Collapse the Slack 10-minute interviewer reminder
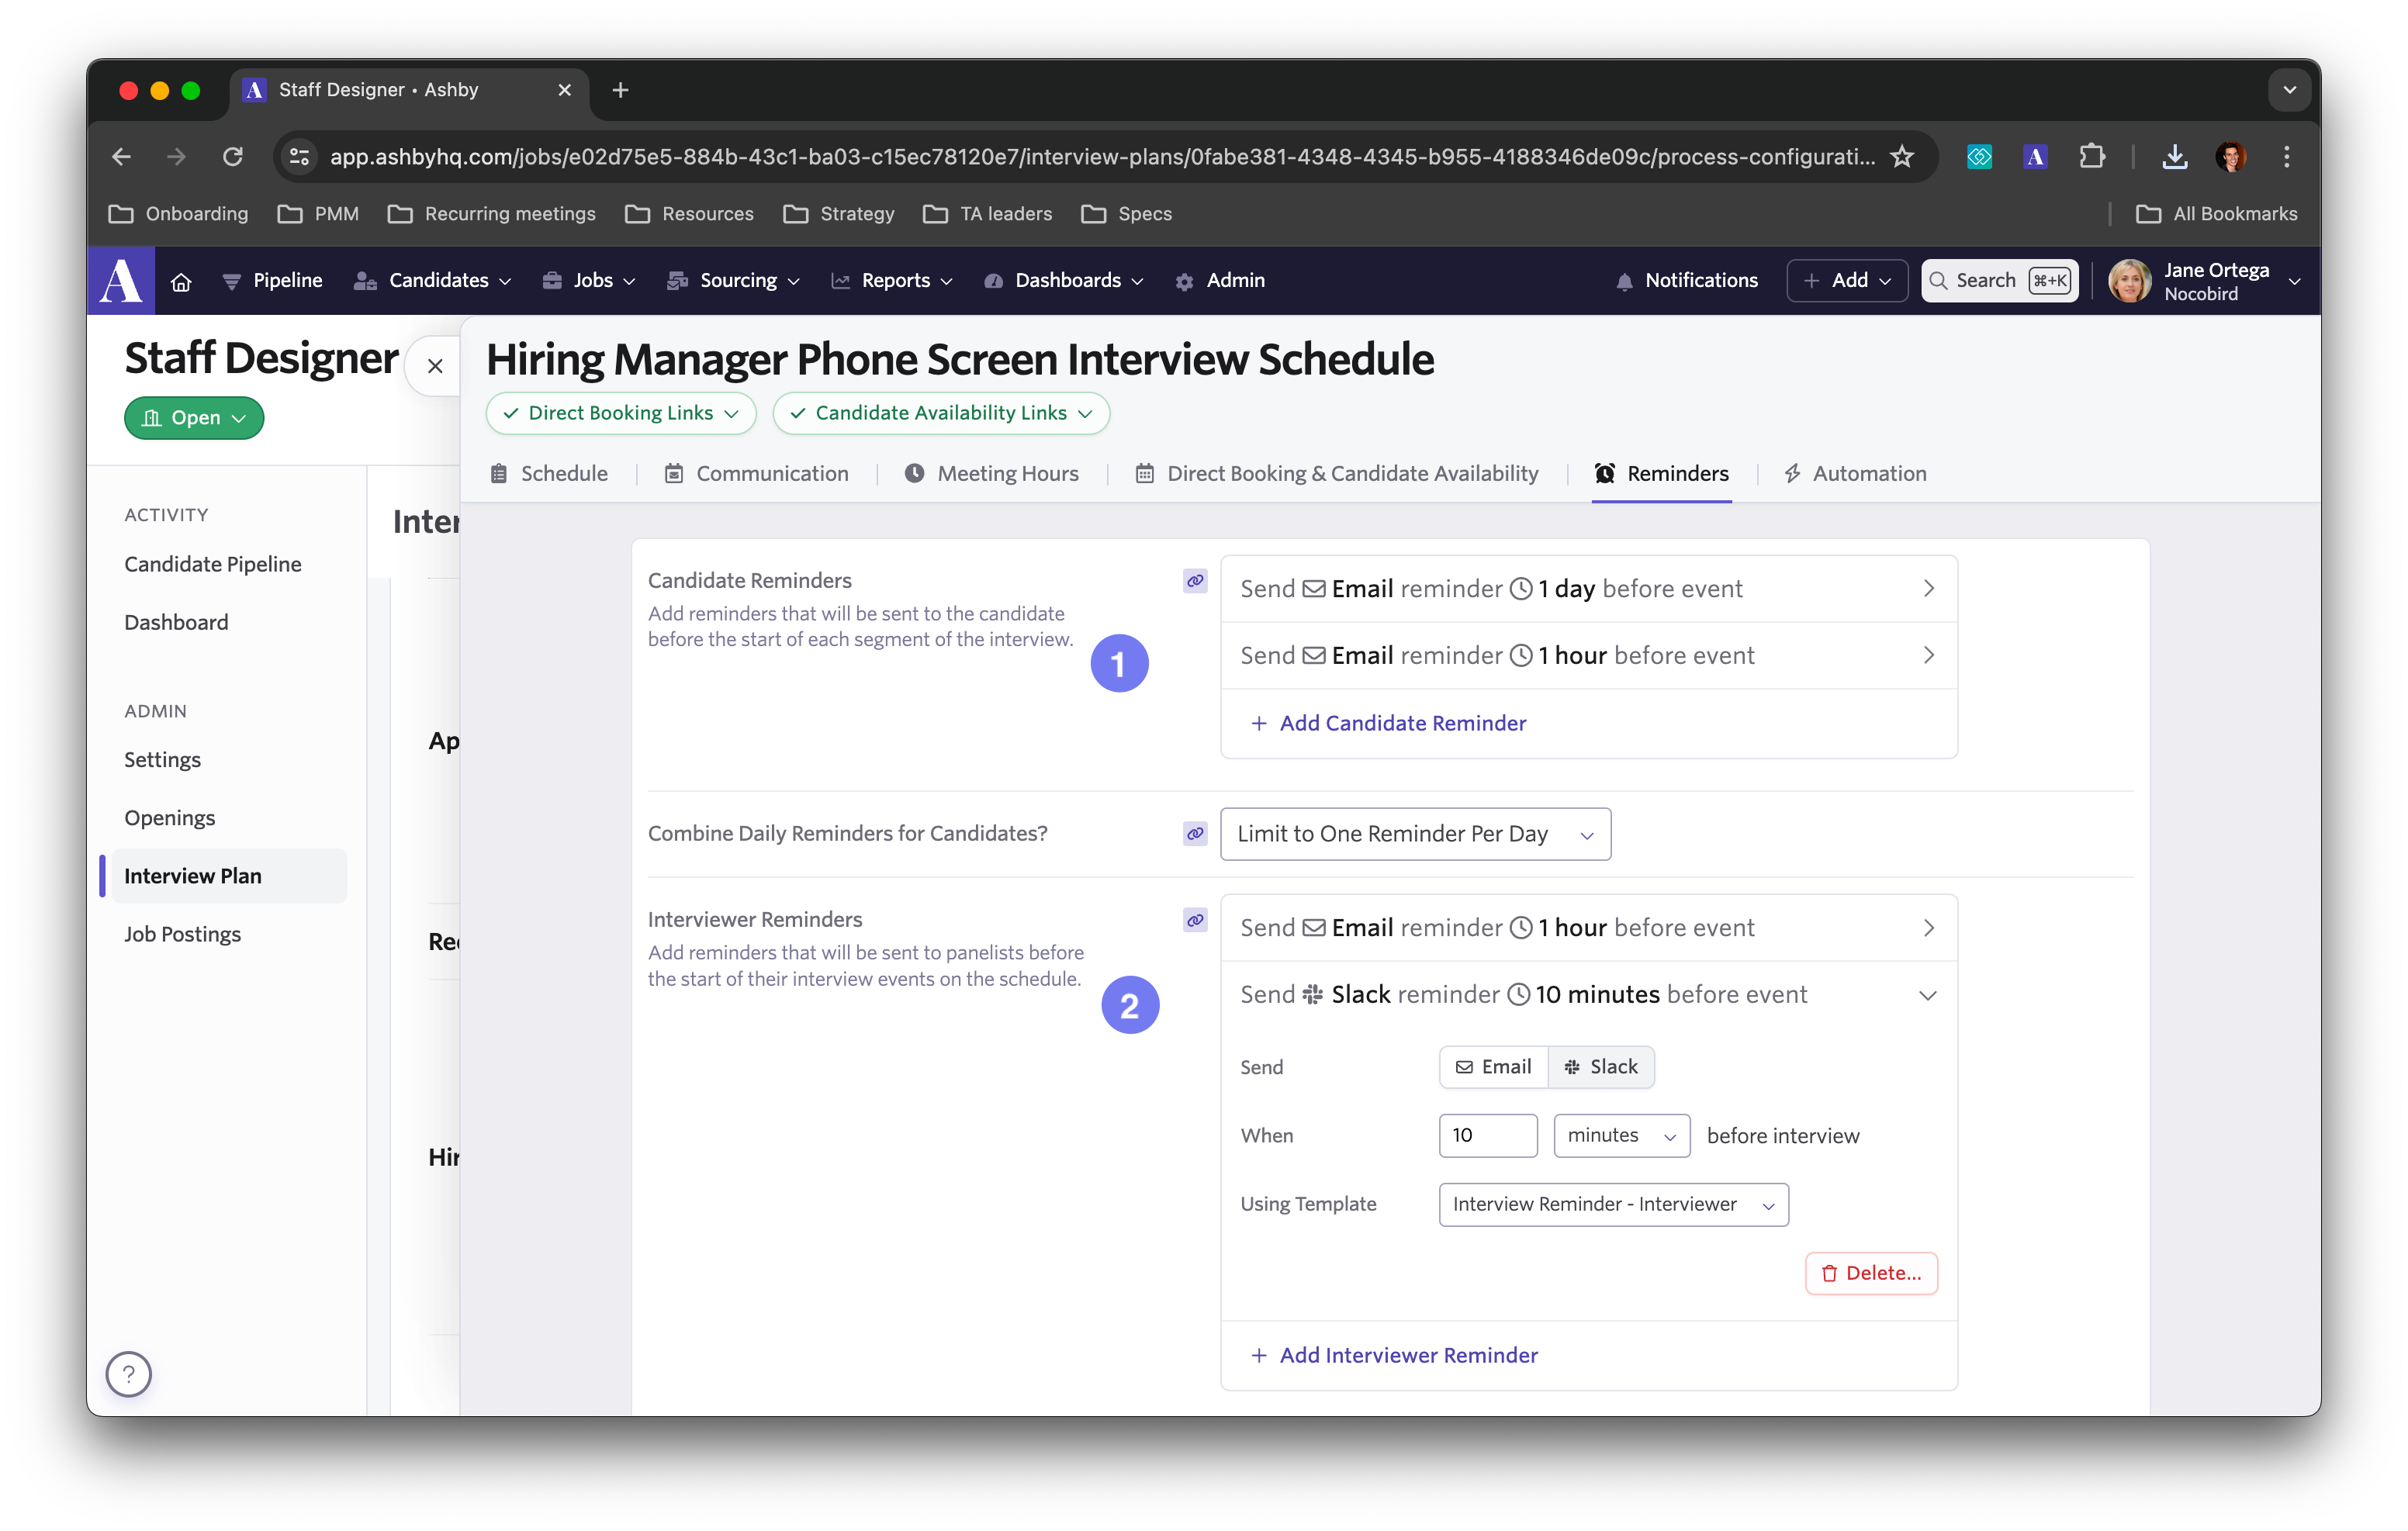2408x1531 pixels. (x=1927, y=994)
